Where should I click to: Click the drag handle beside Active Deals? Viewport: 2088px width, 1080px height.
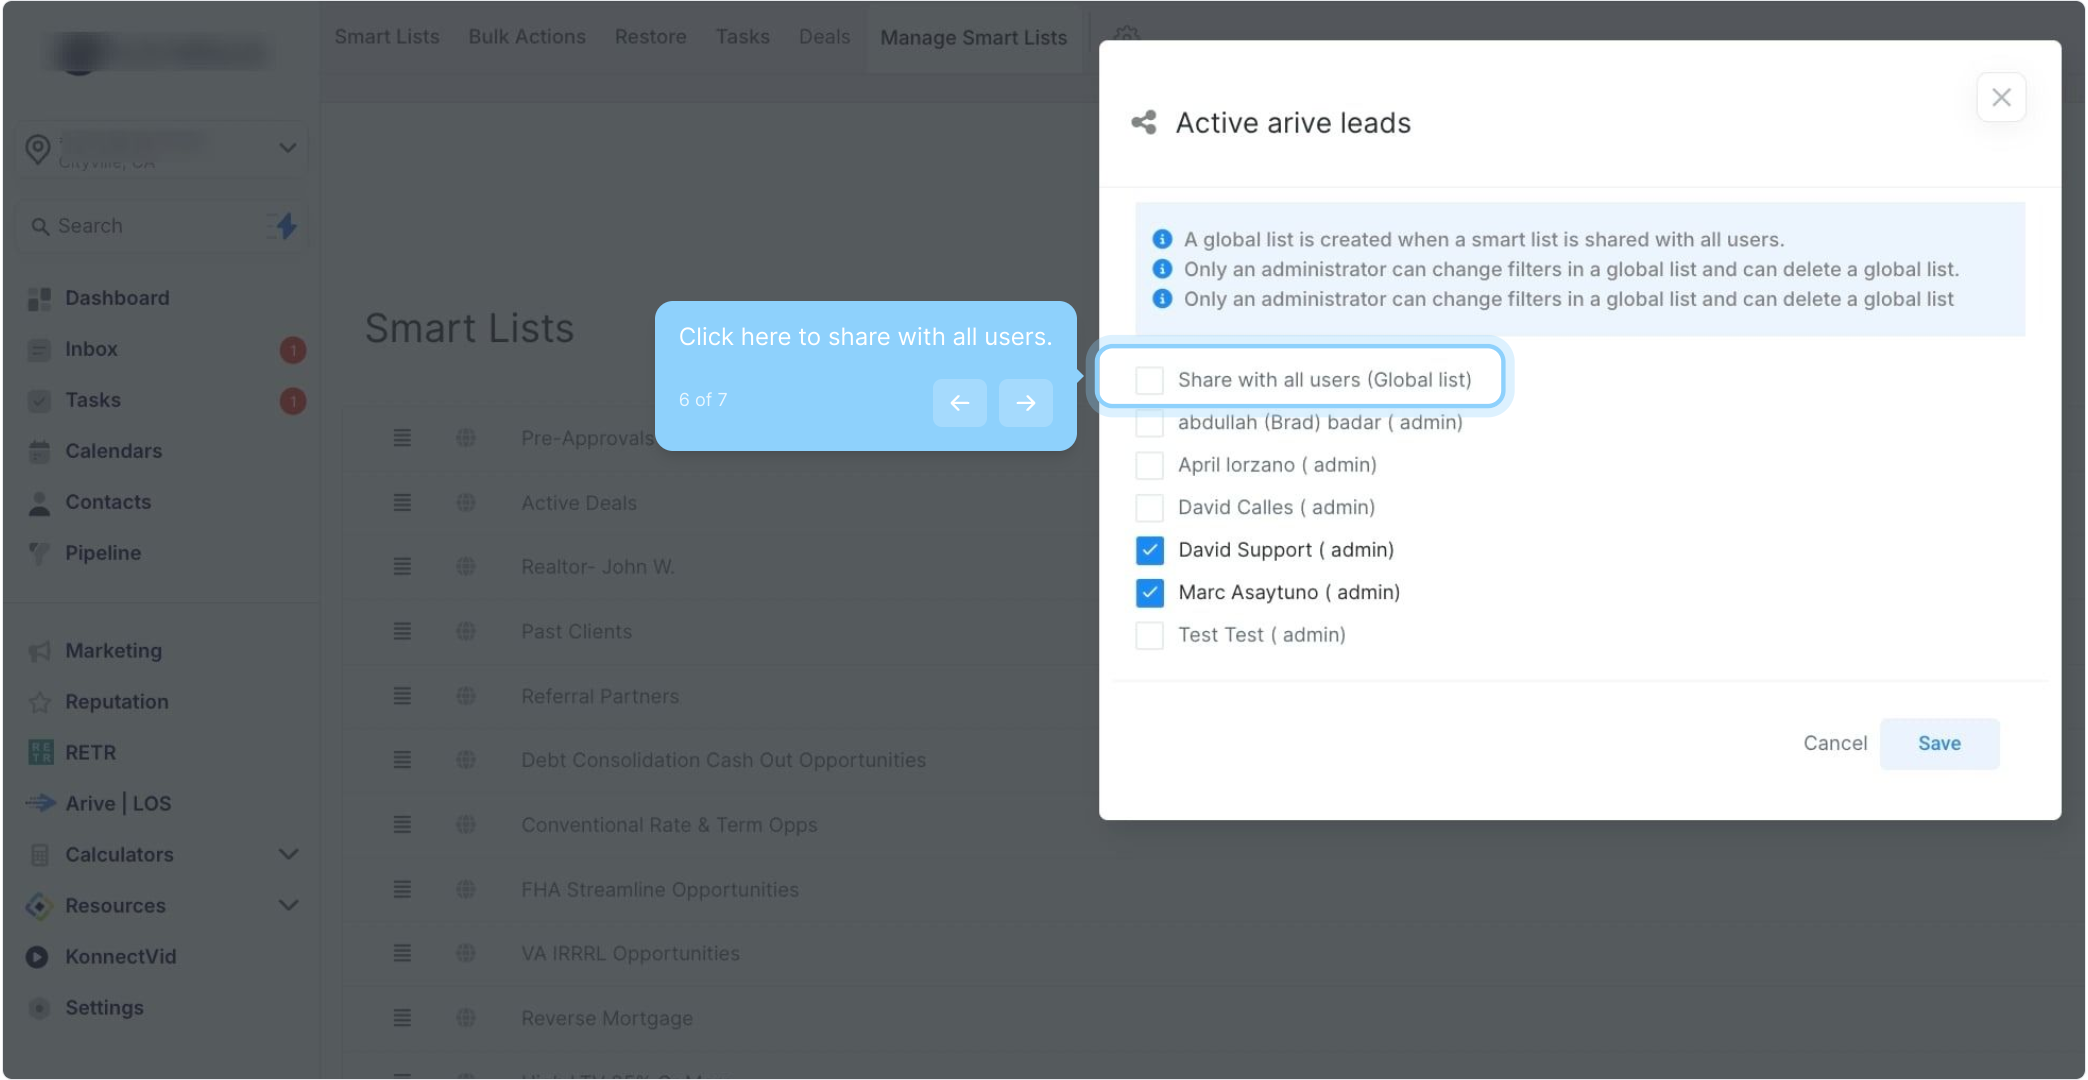tap(402, 503)
